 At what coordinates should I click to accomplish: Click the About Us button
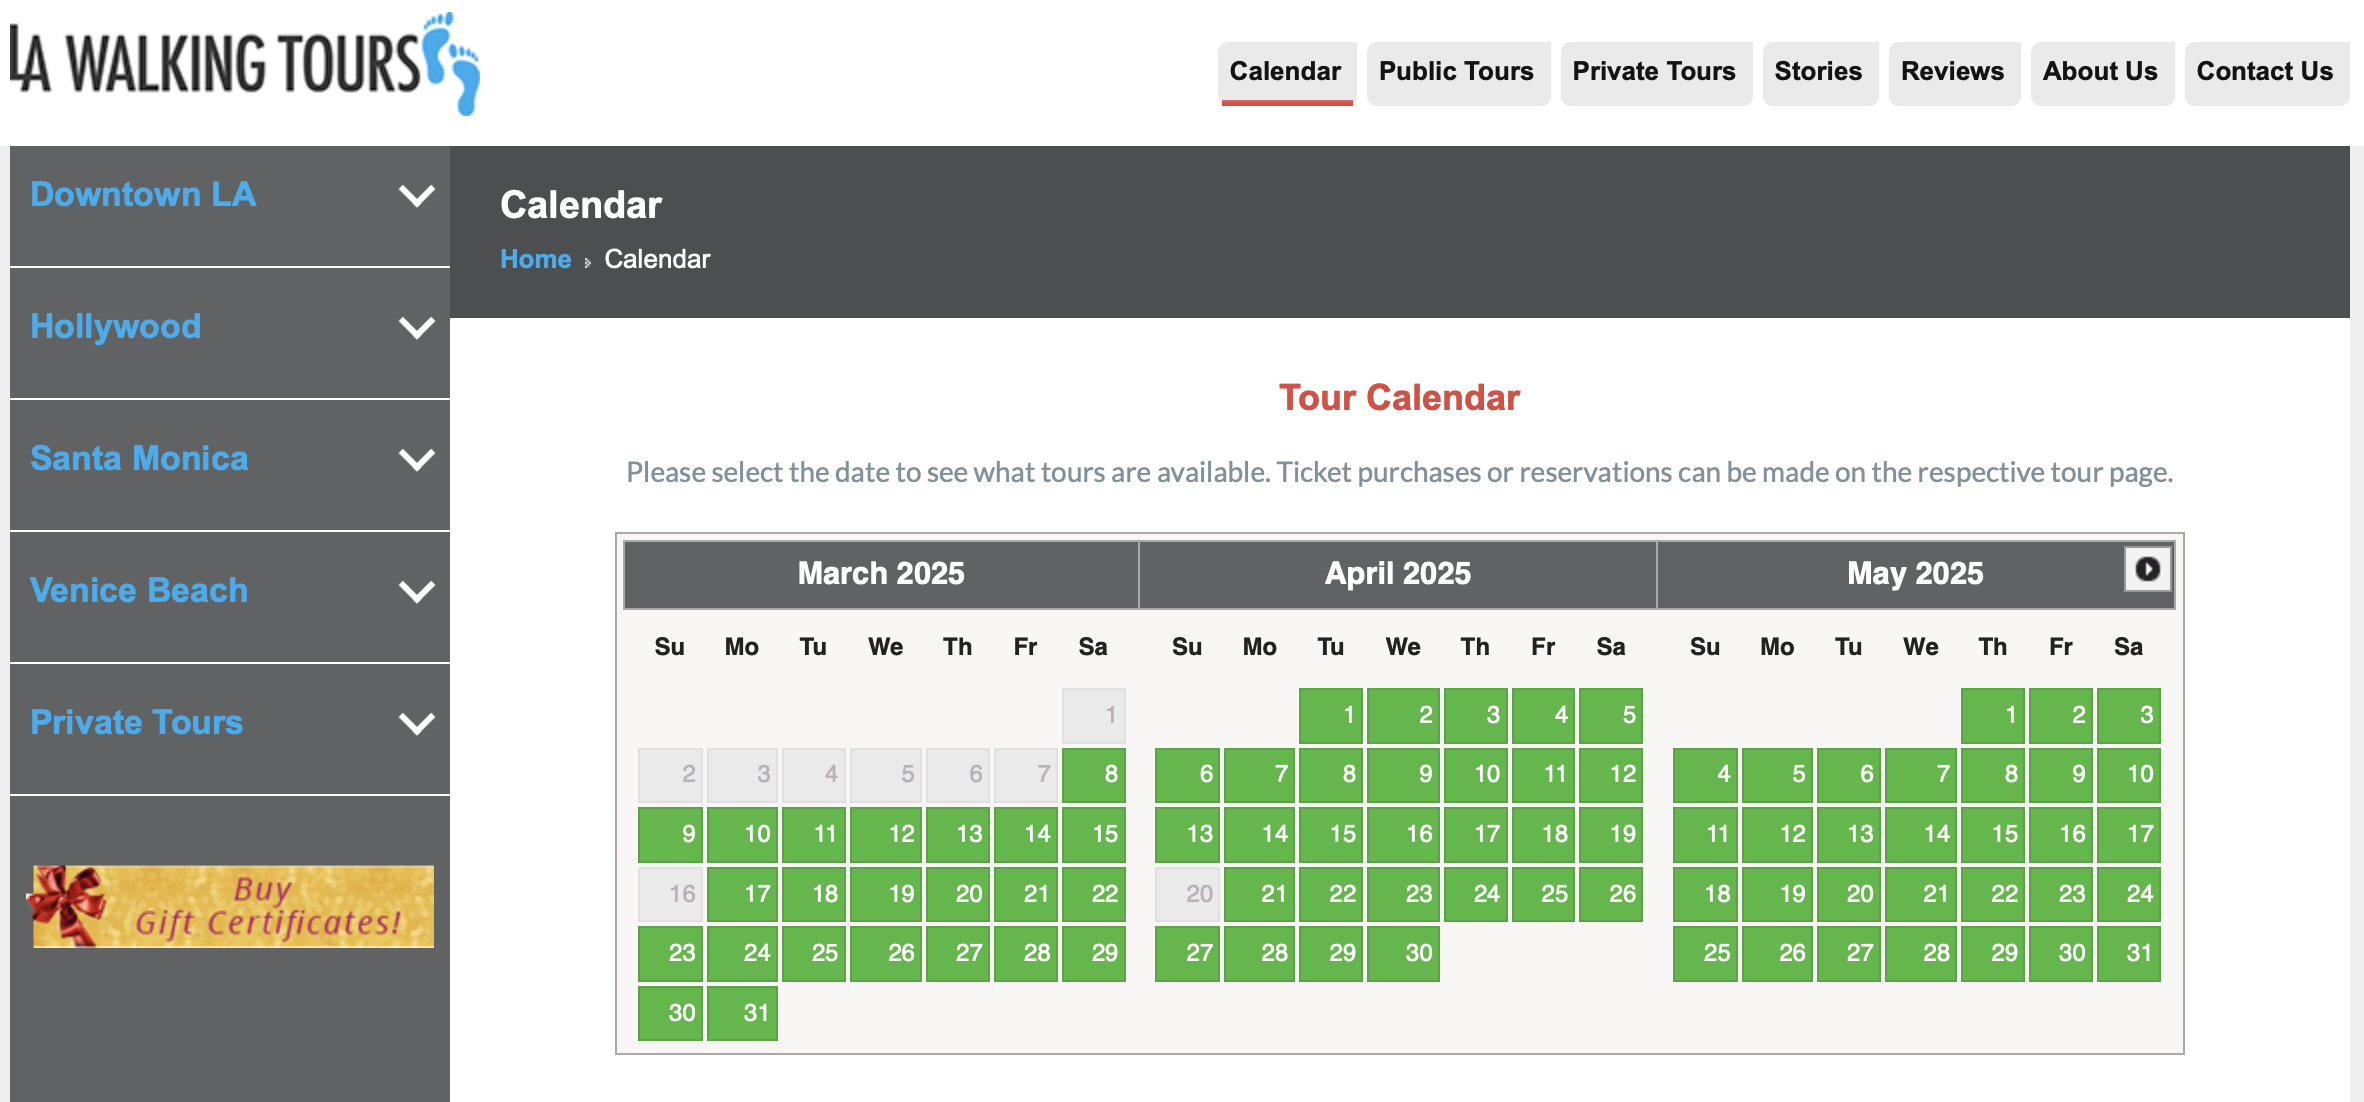2100,72
